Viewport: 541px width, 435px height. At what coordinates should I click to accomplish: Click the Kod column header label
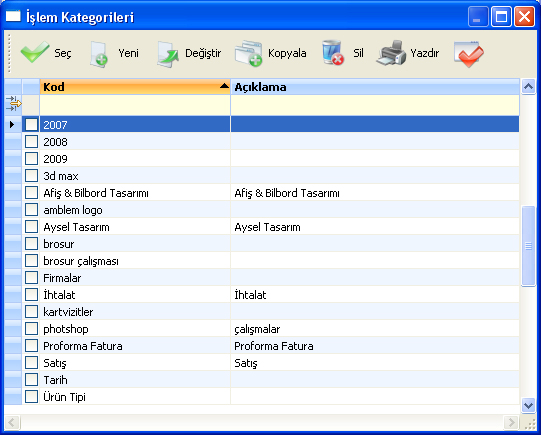pos(54,87)
